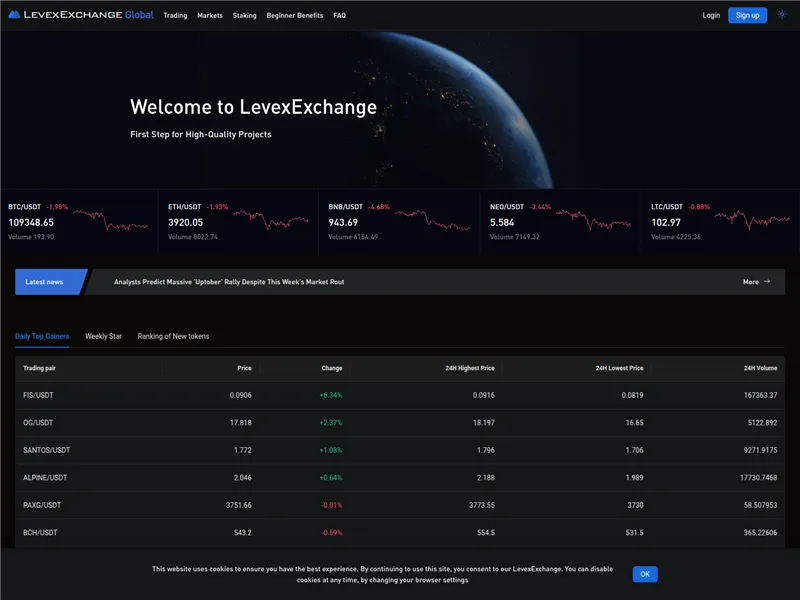
Task: Accept cookies with the OK button
Action: point(644,573)
